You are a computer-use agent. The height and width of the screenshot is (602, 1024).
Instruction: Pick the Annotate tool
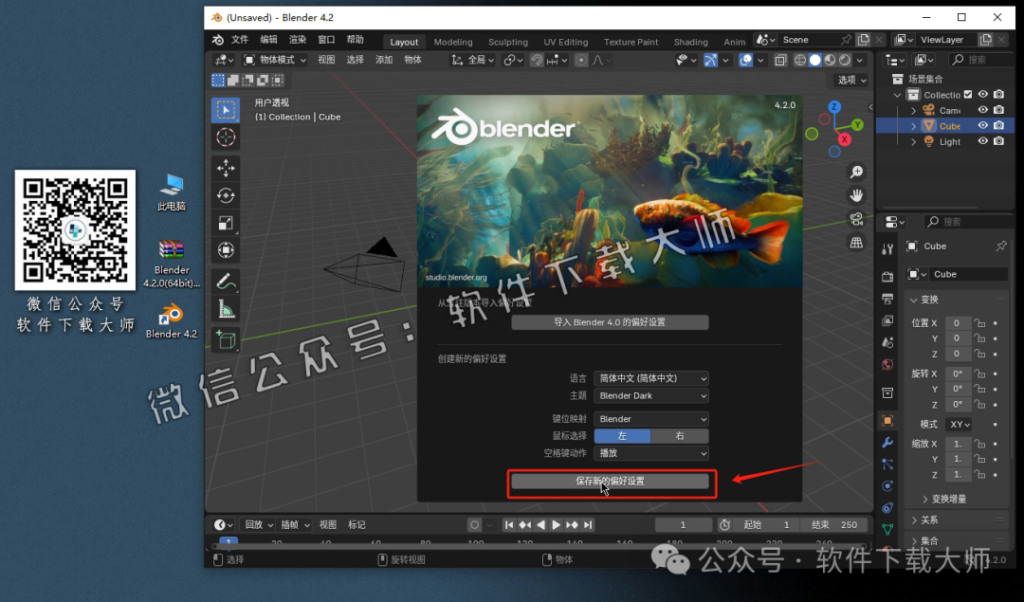[225, 283]
